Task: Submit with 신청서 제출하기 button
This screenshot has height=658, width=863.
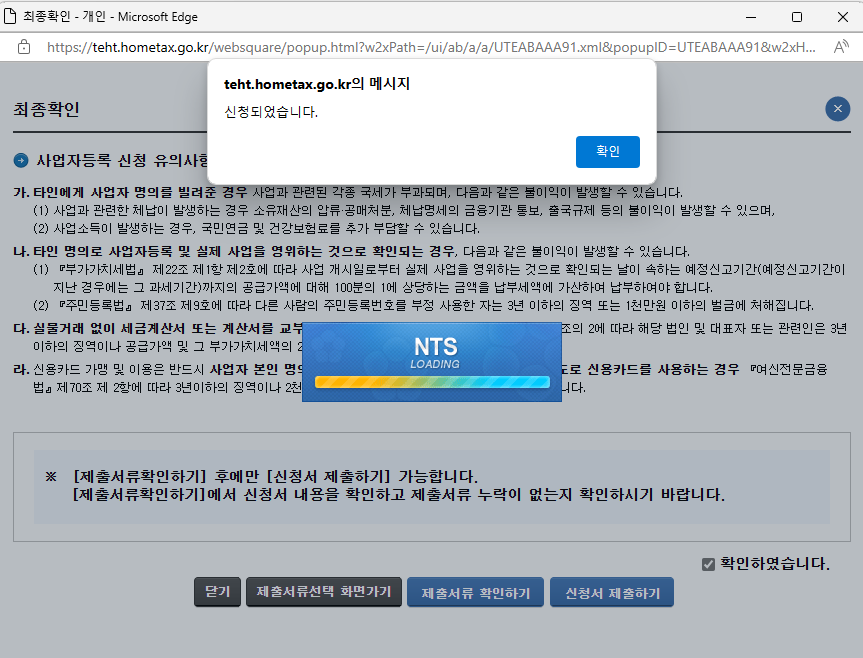Action: pos(612,592)
